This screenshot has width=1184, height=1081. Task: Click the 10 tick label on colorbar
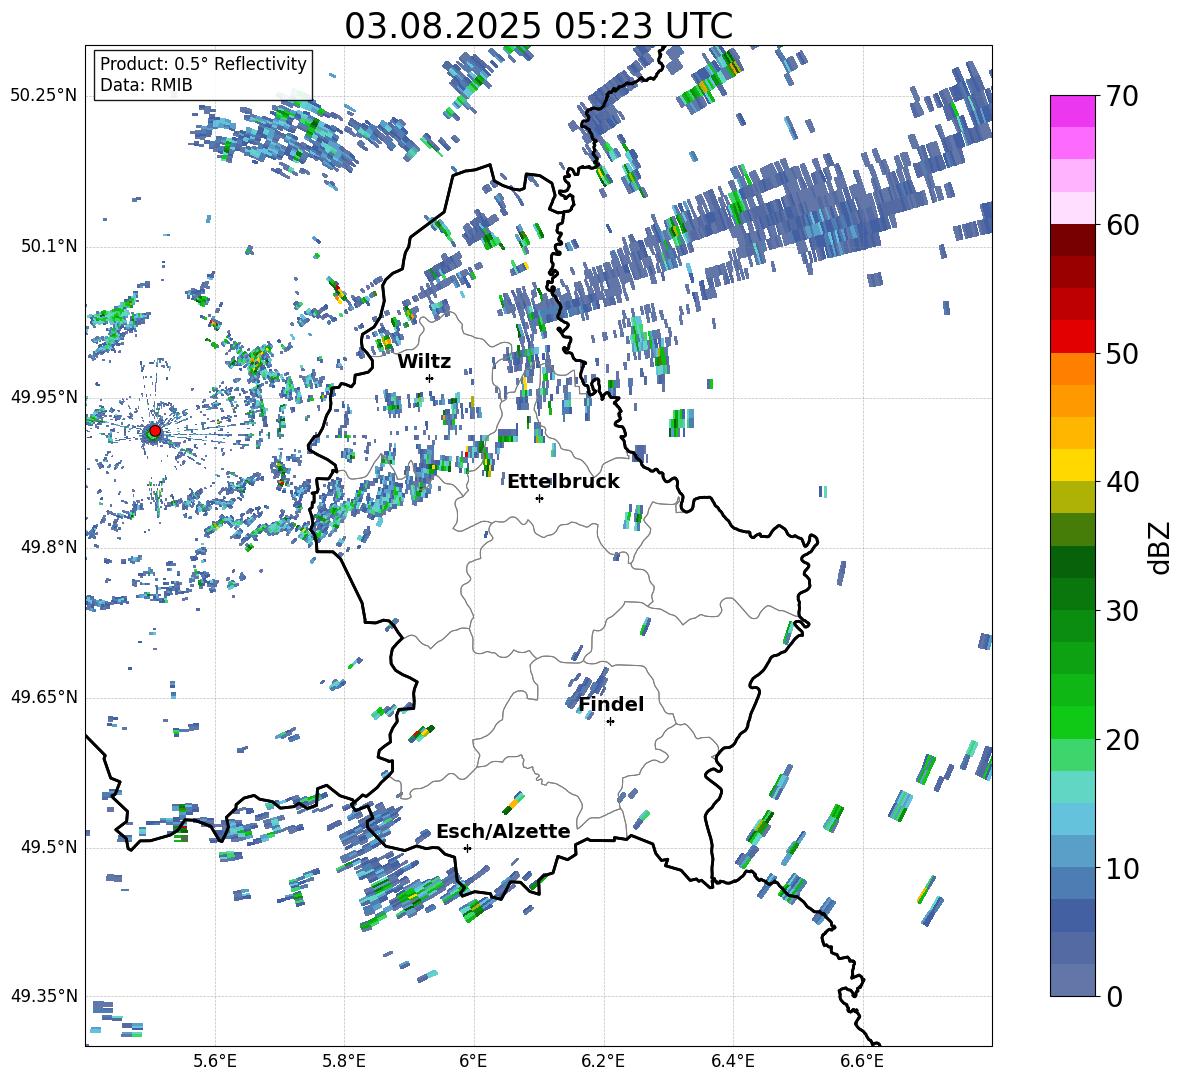pyautogui.click(x=1122, y=868)
